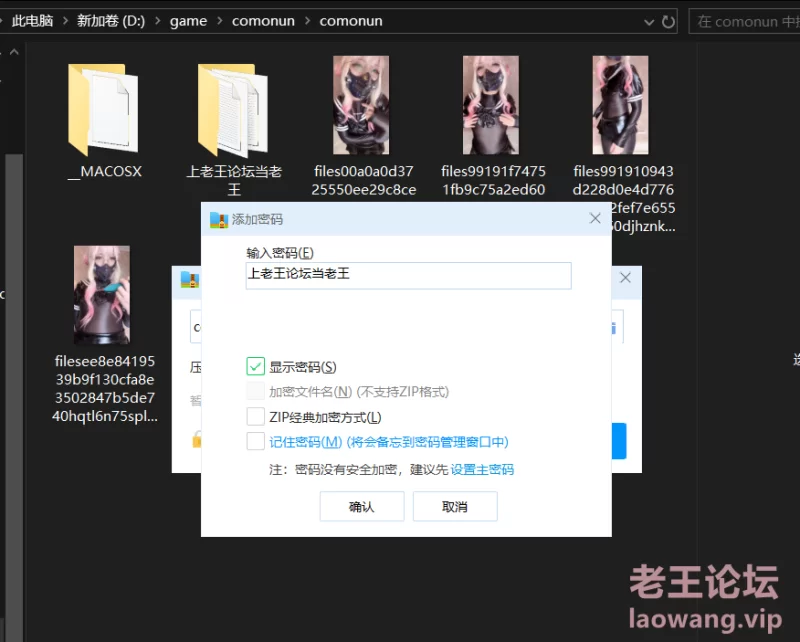Screen dimensions: 800x642
Task: Click the lock icon in background dialog
Action: (196, 439)
